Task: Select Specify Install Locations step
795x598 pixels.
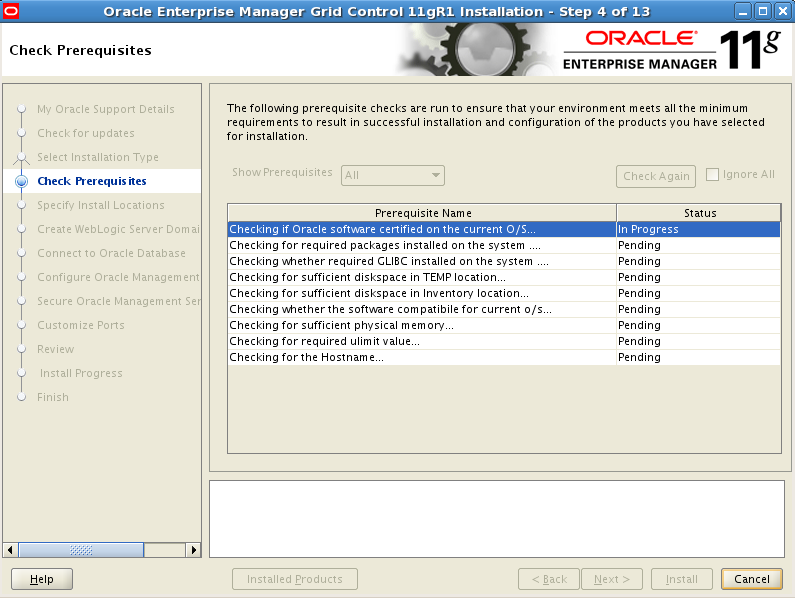Action: pyautogui.click(x=100, y=205)
